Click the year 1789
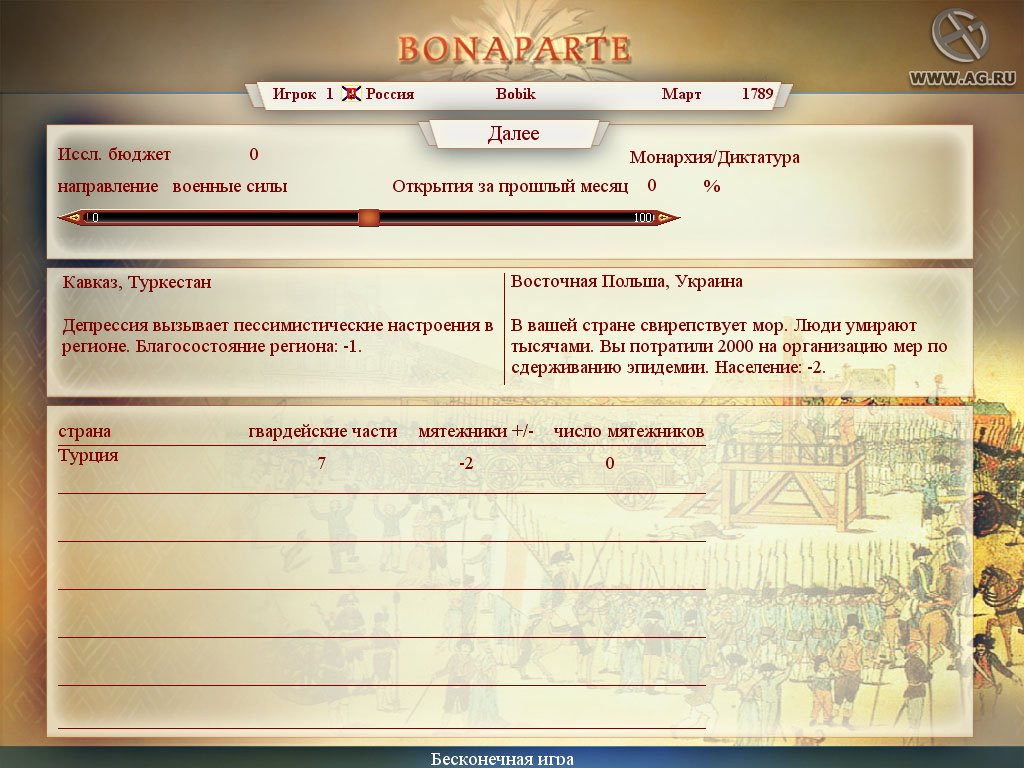This screenshot has width=1024, height=768. pos(758,93)
